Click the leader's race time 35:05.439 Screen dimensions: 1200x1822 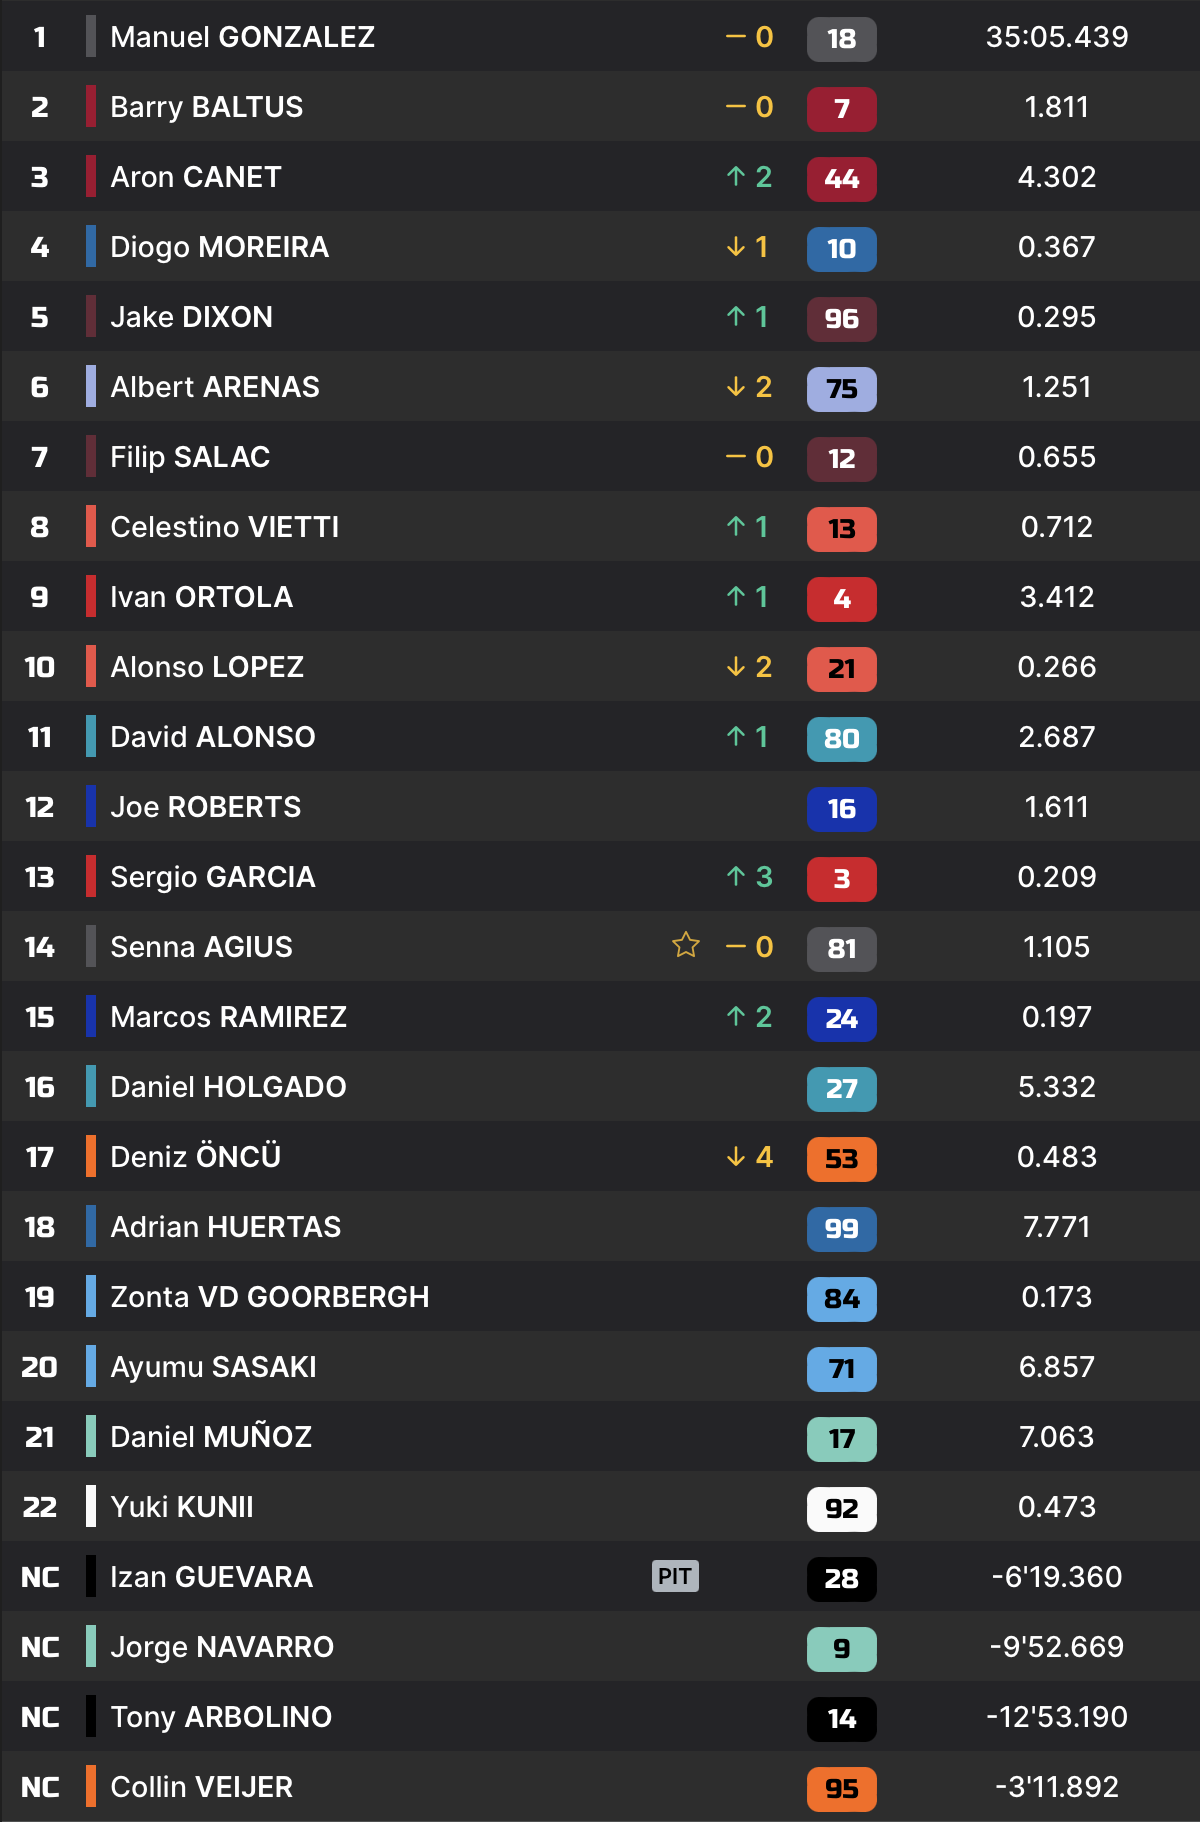[1056, 37]
